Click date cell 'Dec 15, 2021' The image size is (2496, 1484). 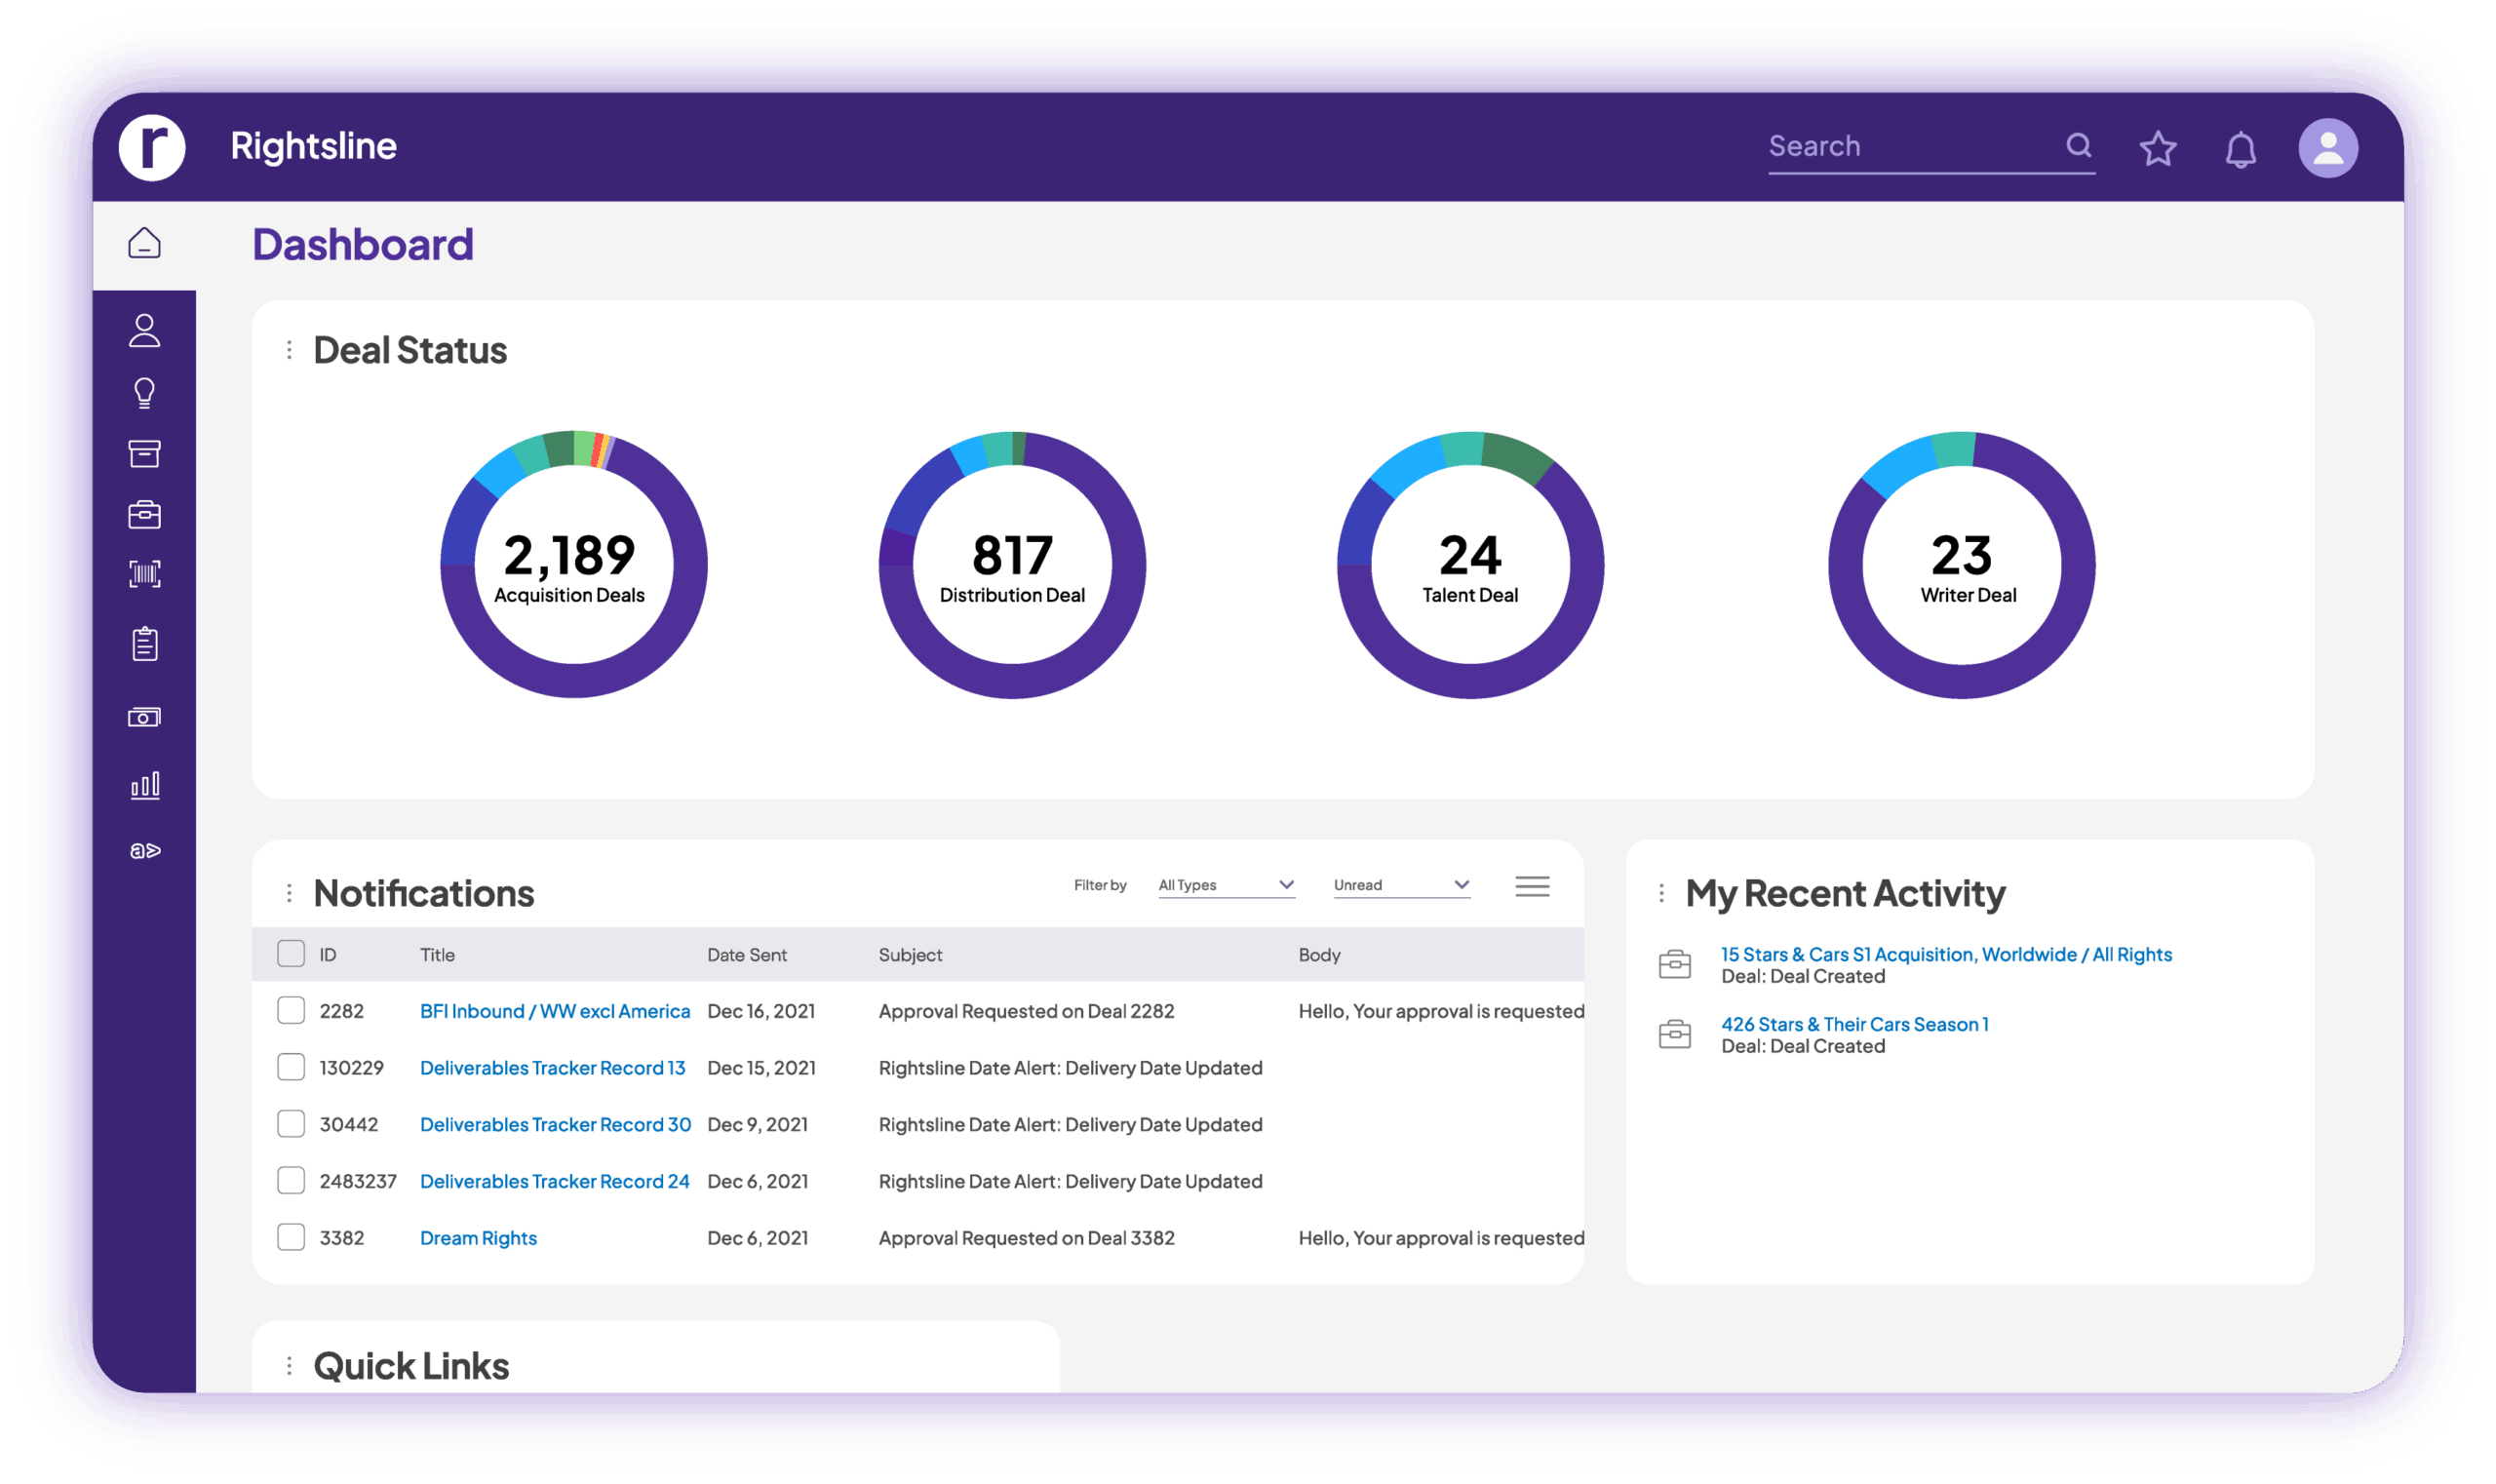click(761, 1068)
